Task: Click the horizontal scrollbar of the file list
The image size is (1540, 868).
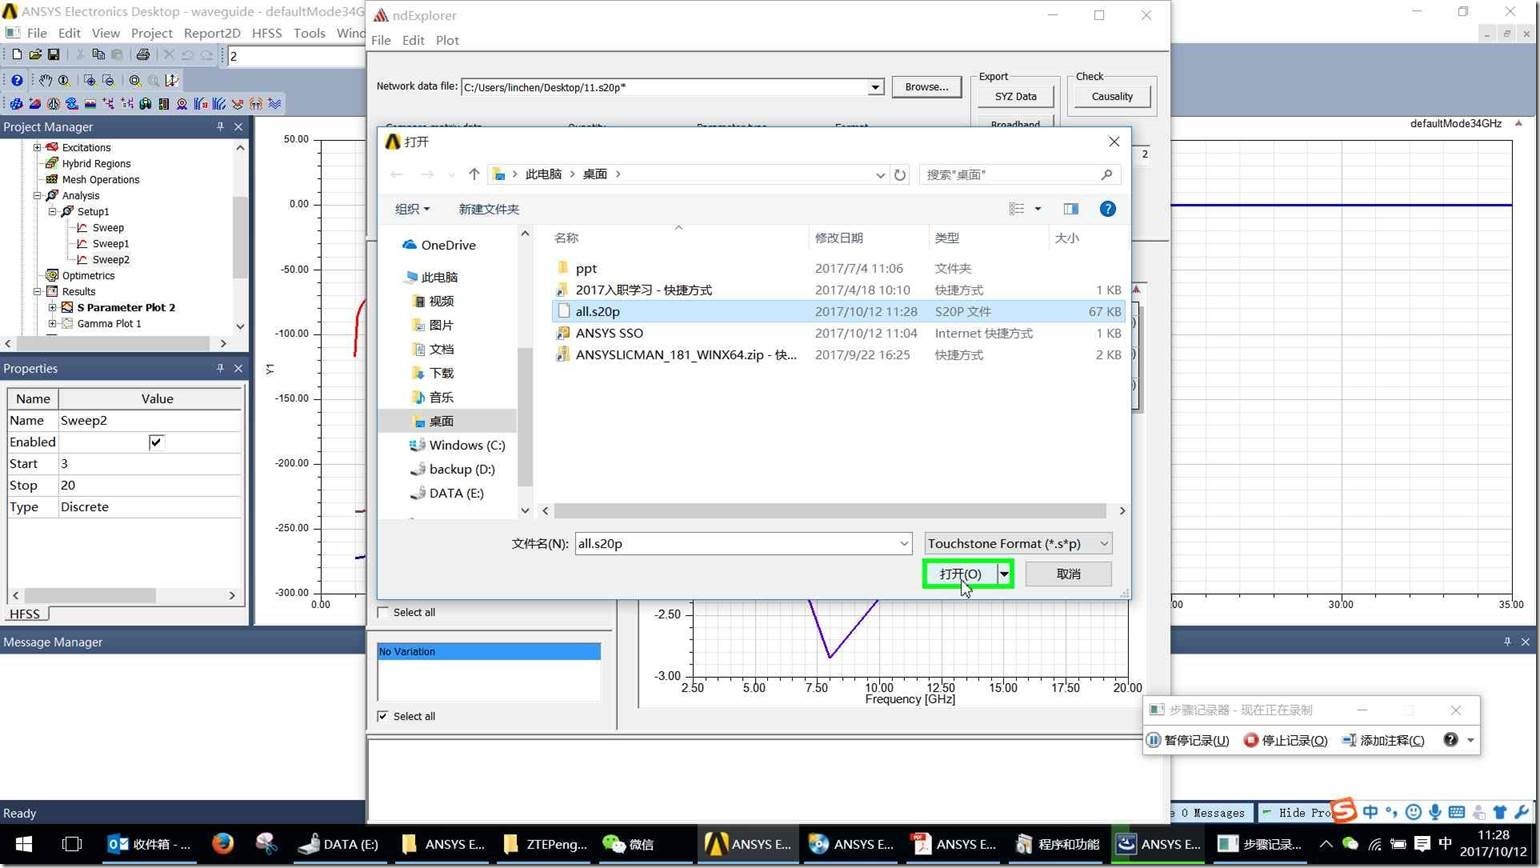Action: 828,511
